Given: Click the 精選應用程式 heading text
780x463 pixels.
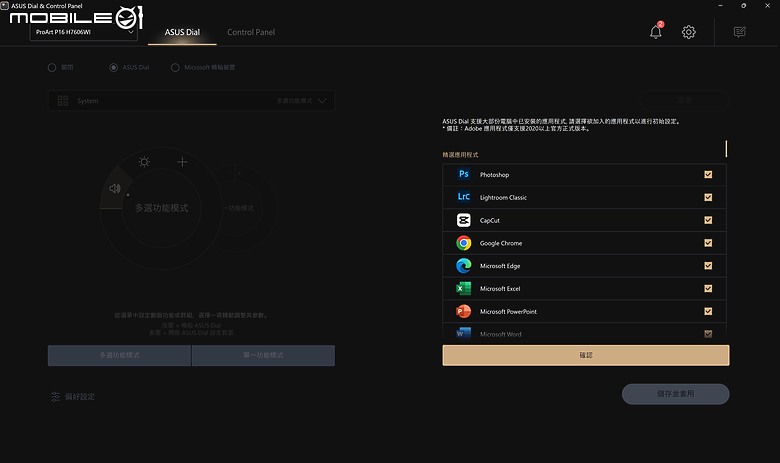Looking at the screenshot, I should [460, 155].
